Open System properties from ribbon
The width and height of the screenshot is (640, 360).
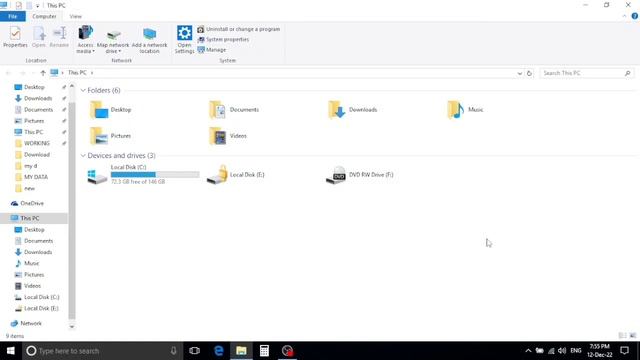(x=223, y=40)
